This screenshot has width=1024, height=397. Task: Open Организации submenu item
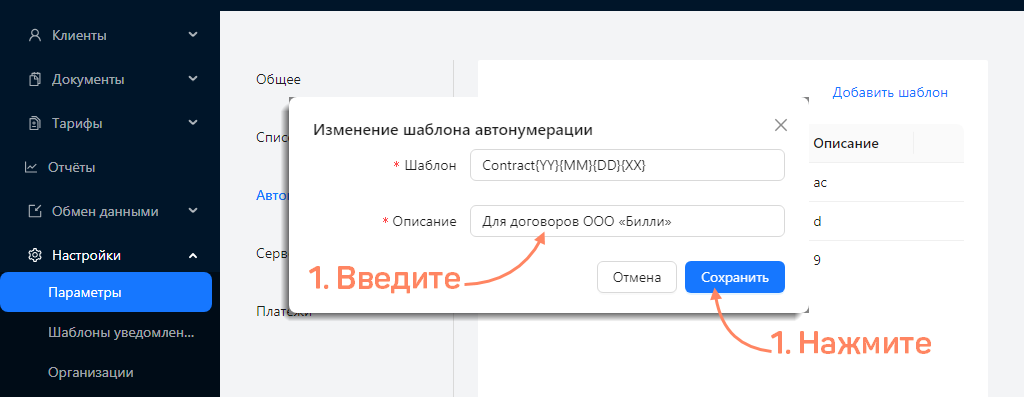91,372
